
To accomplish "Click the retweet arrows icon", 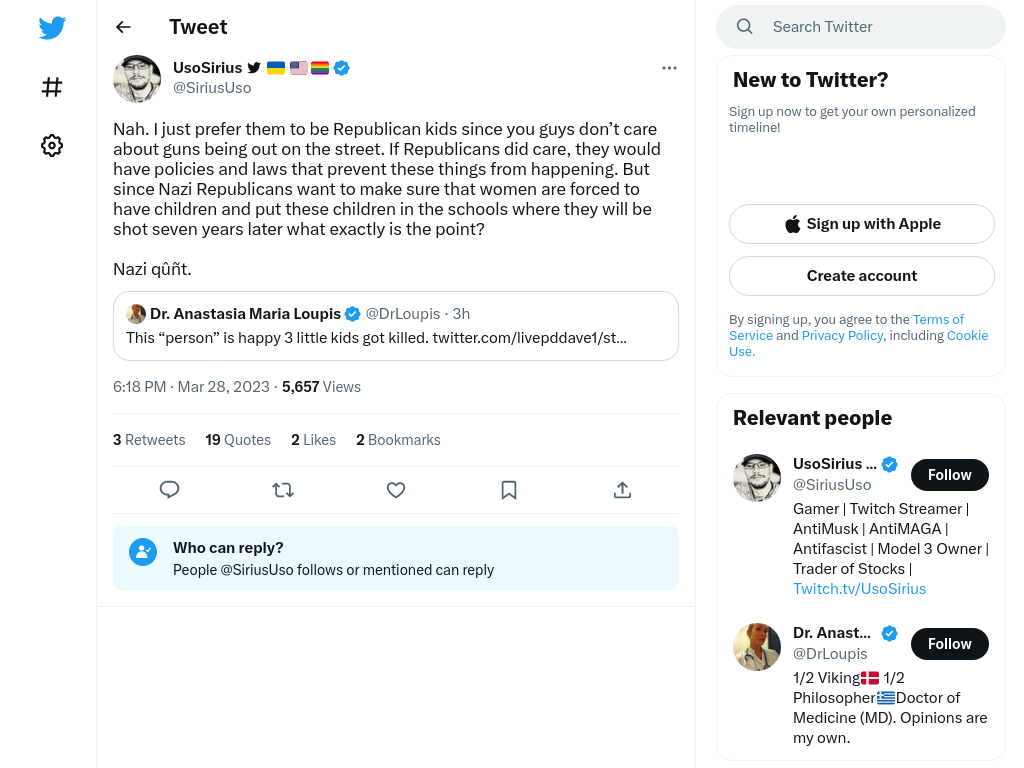I will [x=283, y=490].
